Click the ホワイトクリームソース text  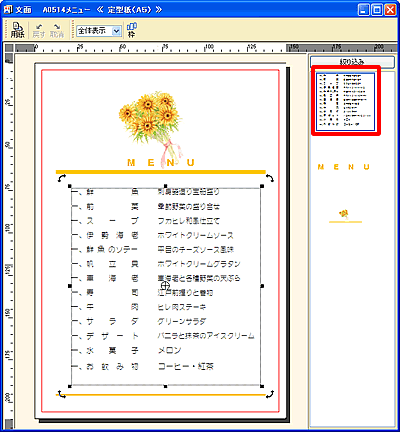[196, 235]
